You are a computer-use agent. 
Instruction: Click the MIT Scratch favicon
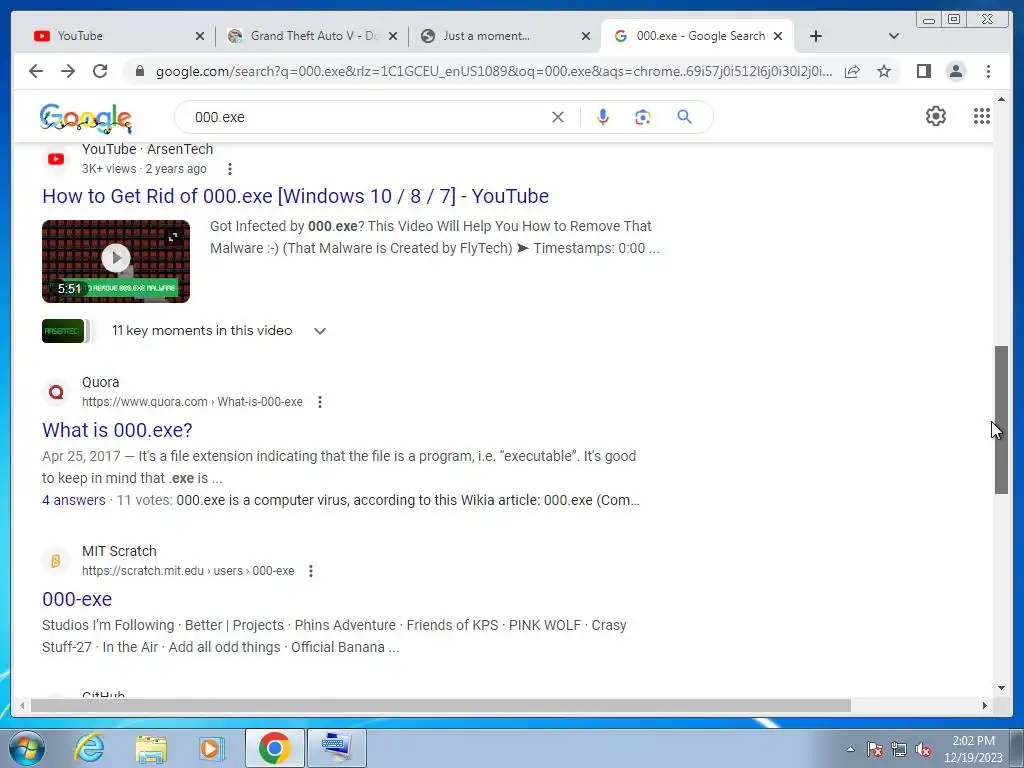(56, 560)
